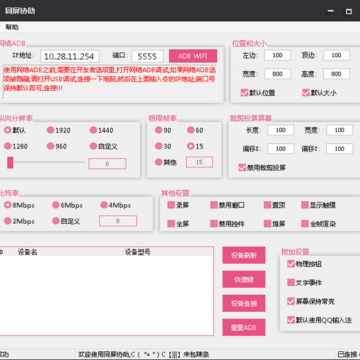Toggle the 默认使用QQ输入法 checkbox
360x360 pixels.
[291, 320]
